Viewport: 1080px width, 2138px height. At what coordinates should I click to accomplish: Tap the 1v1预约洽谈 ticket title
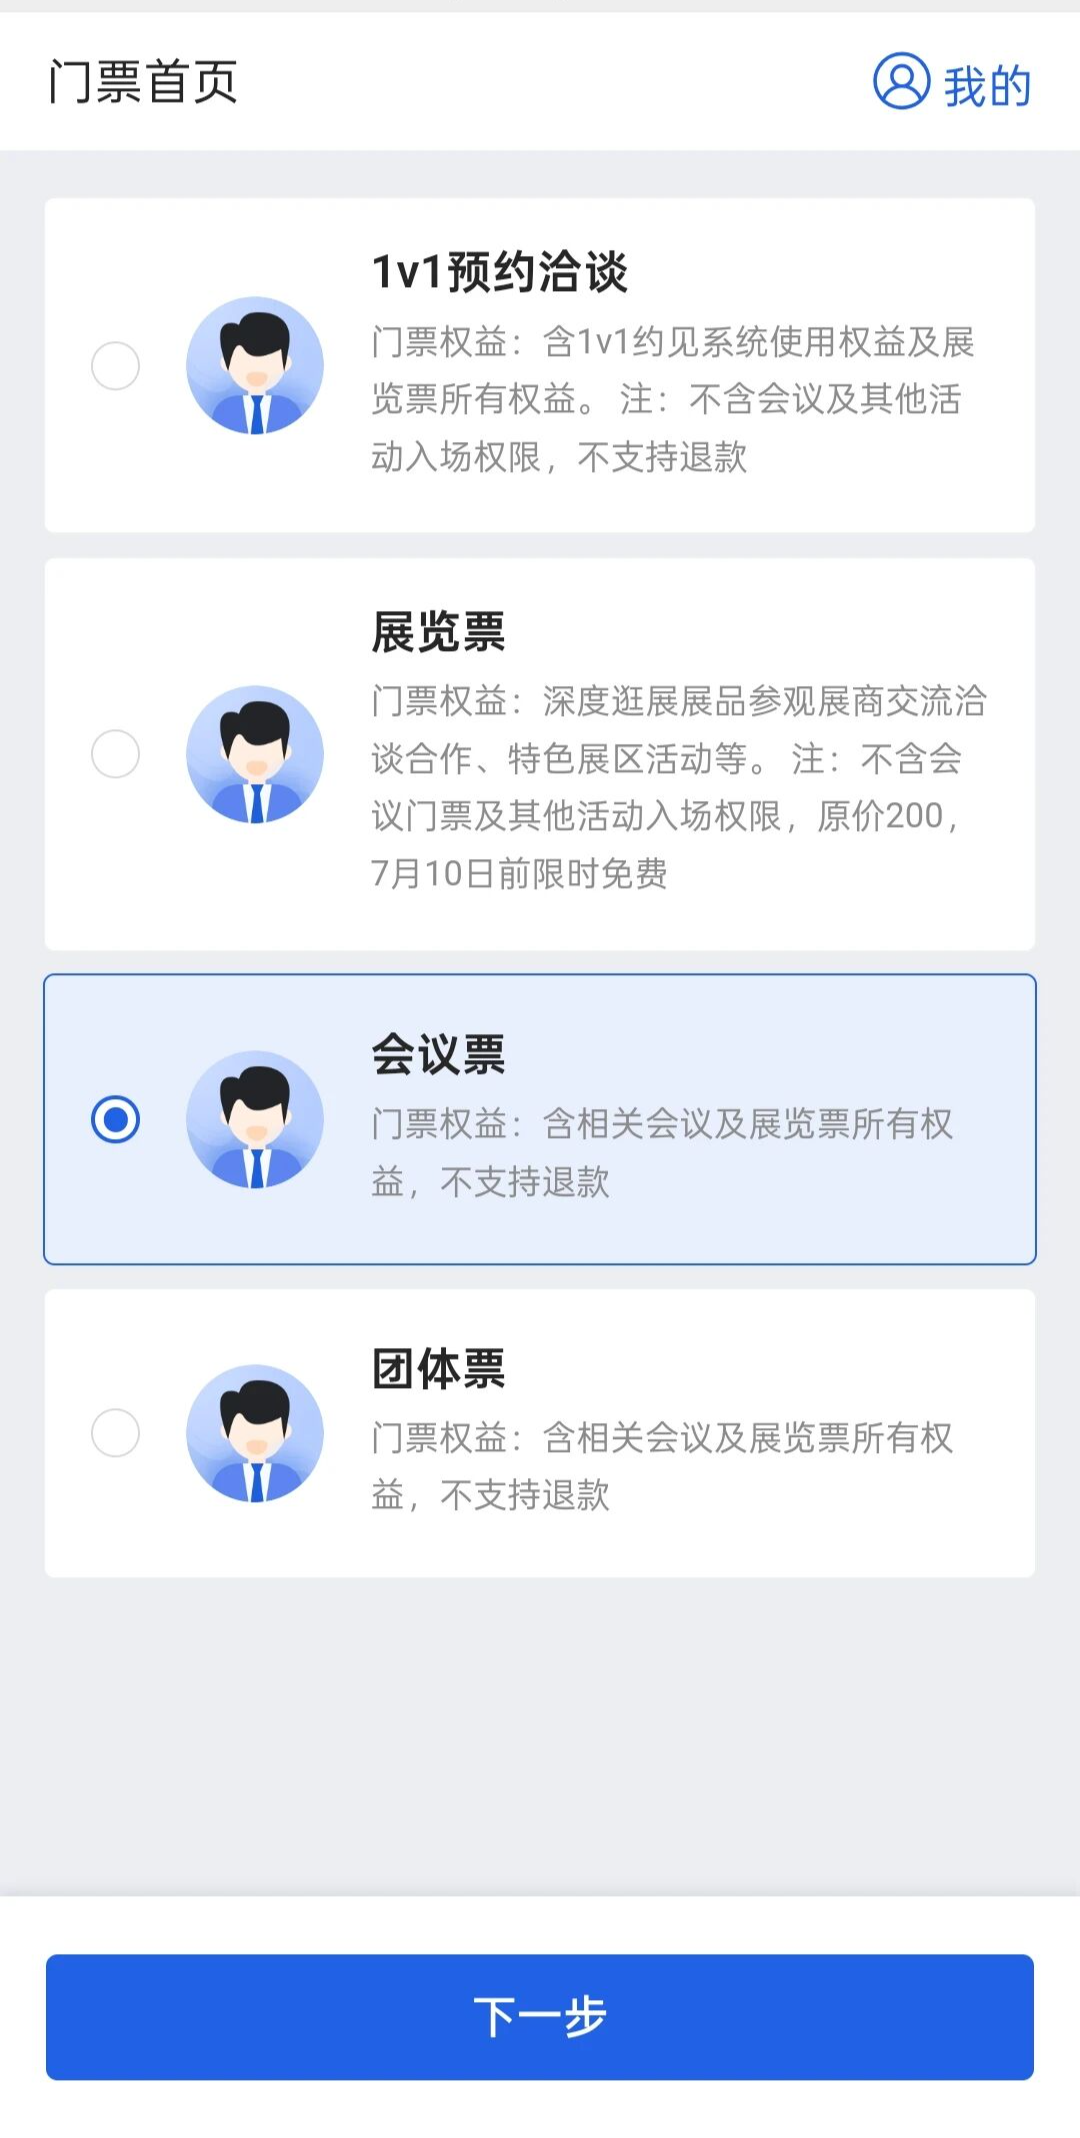(499, 271)
